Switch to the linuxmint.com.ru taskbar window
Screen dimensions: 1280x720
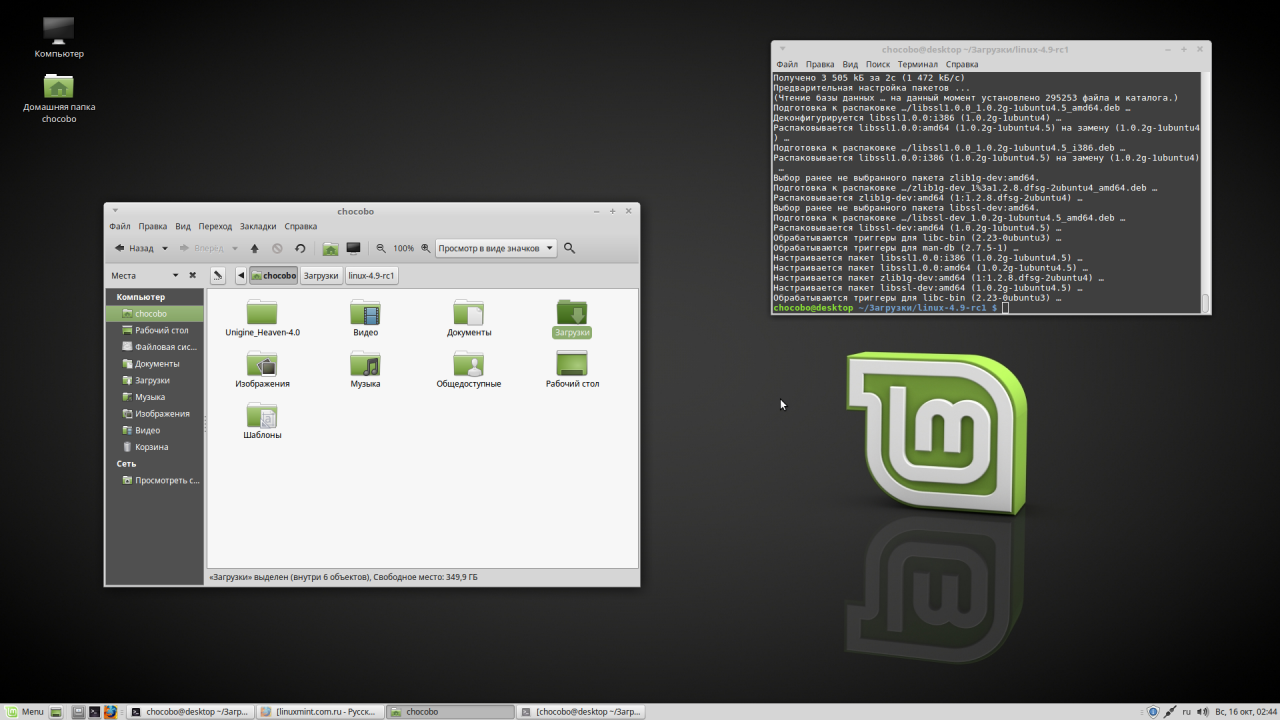pos(320,712)
